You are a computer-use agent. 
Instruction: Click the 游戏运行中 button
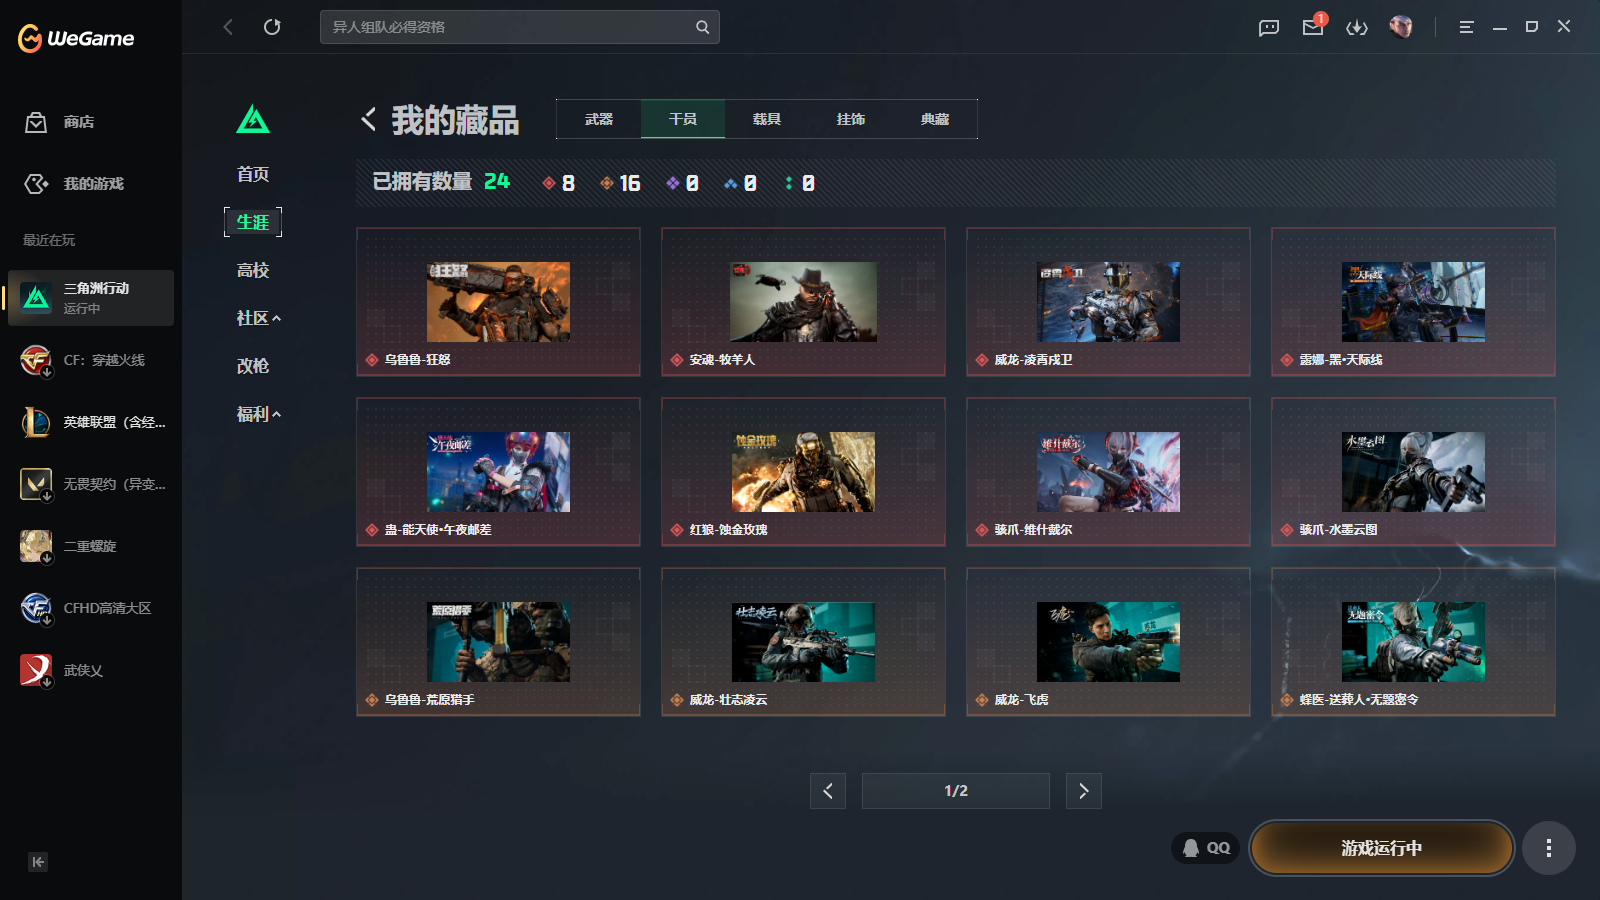(x=1381, y=848)
